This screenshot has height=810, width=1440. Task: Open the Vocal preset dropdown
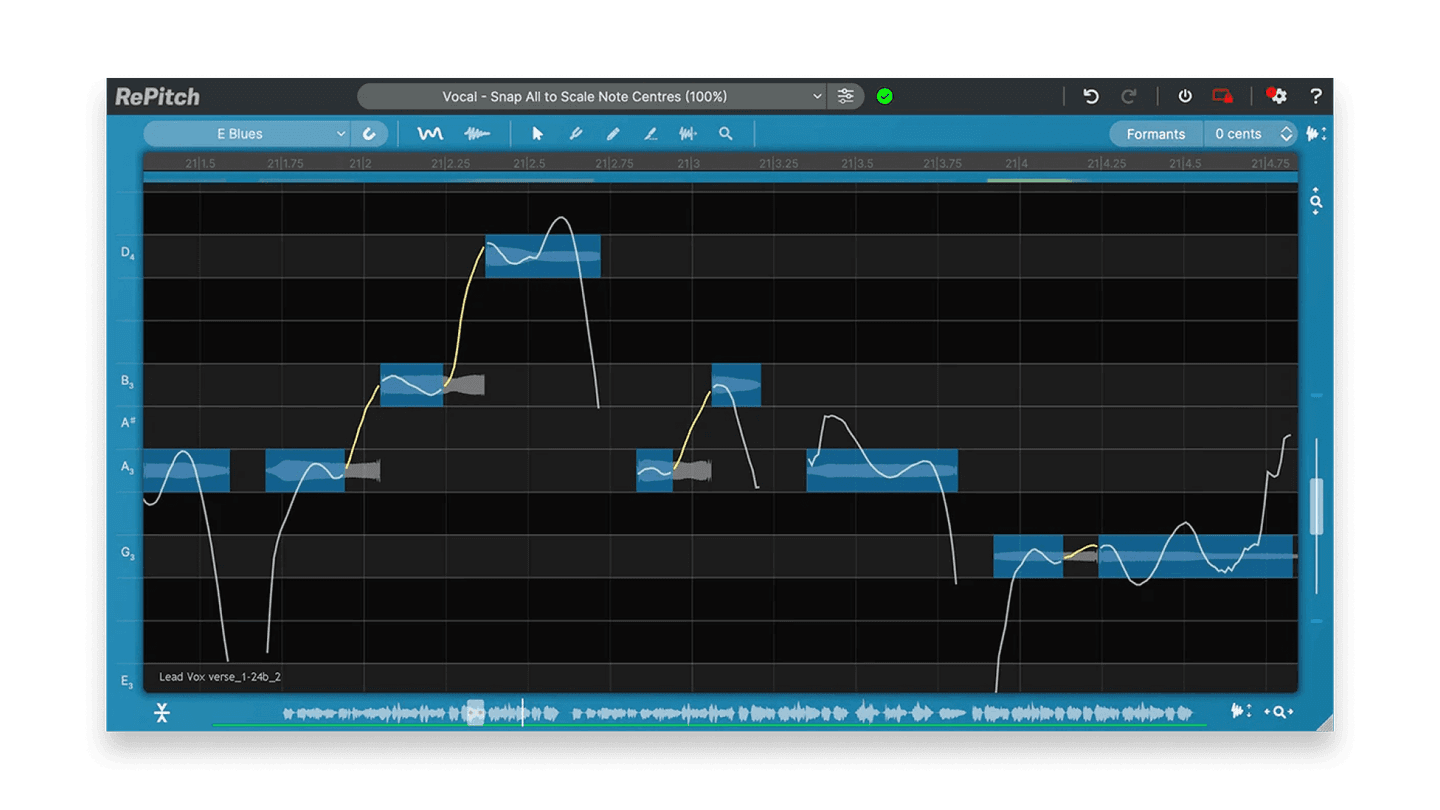point(591,97)
